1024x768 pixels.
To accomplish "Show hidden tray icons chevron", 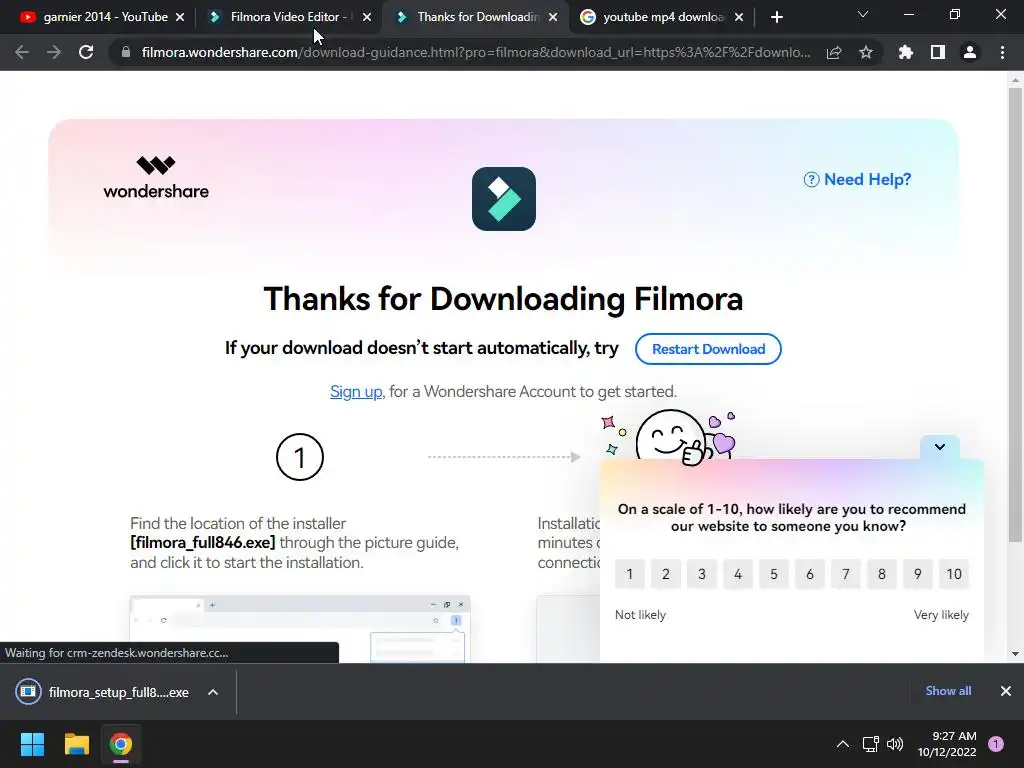I will coord(843,744).
